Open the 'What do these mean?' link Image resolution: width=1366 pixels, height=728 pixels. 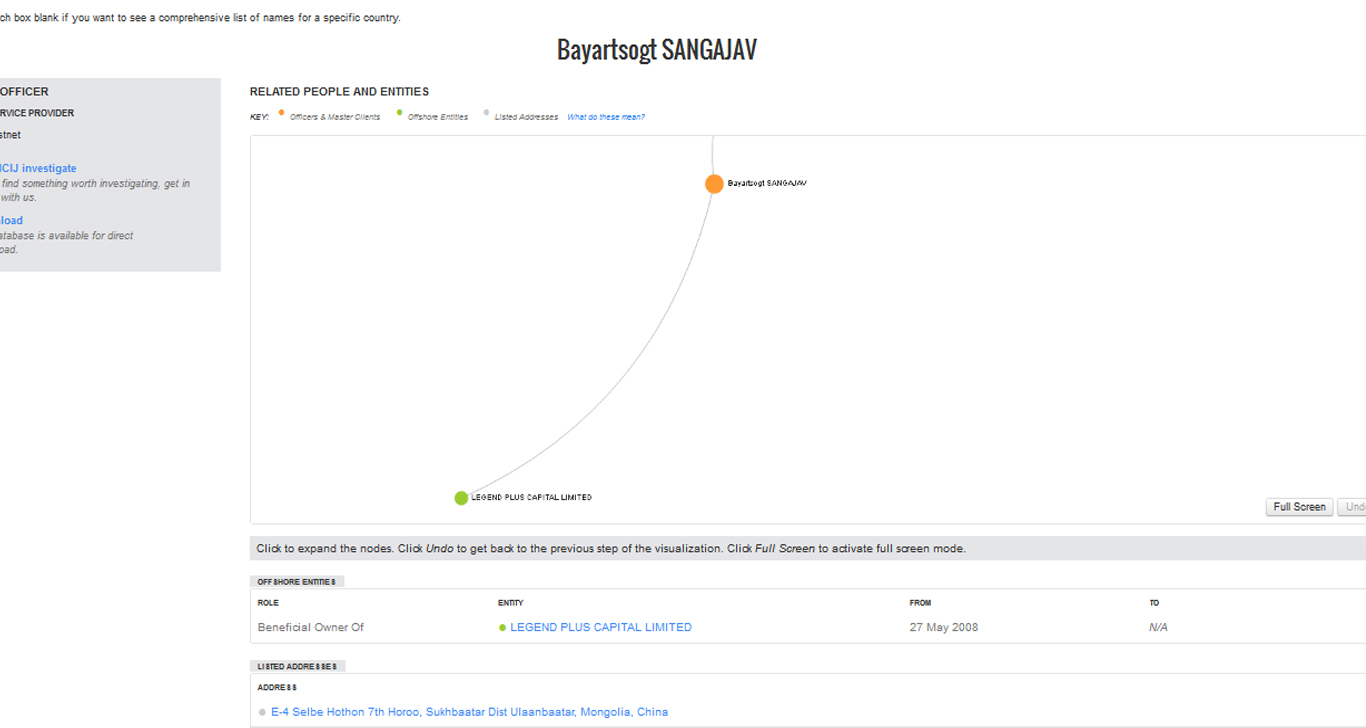[x=606, y=117]
